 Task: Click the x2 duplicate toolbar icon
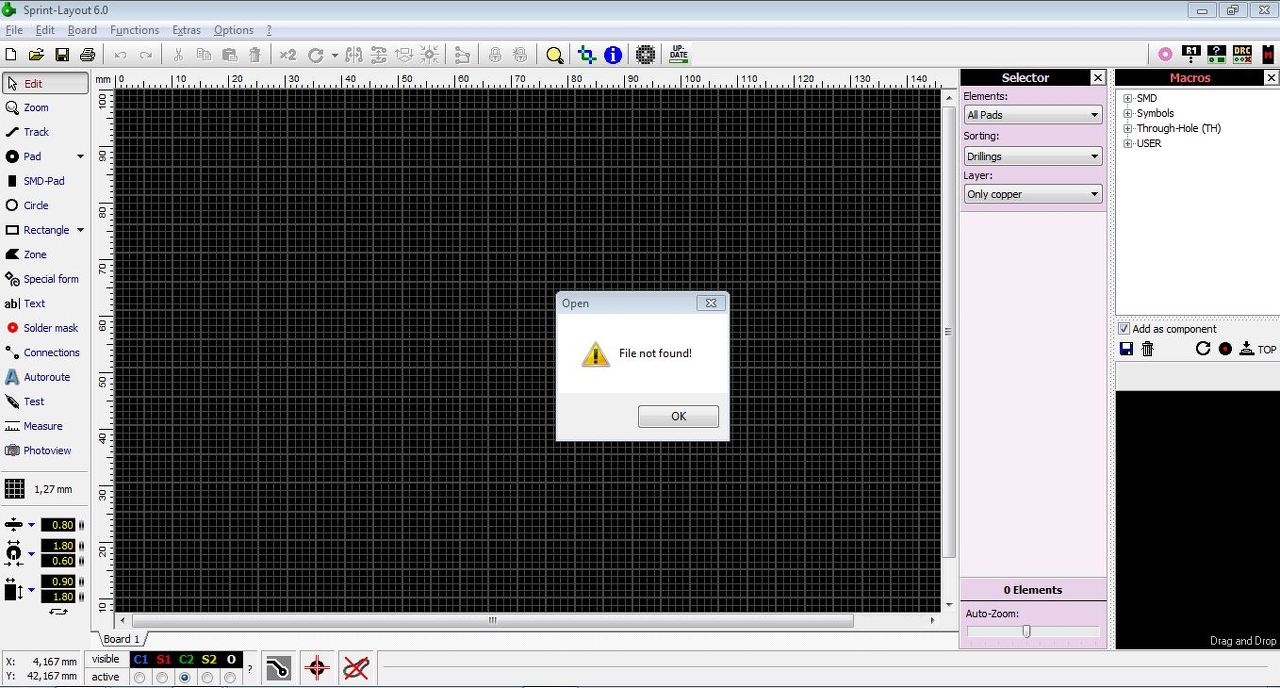click(288, 55)
